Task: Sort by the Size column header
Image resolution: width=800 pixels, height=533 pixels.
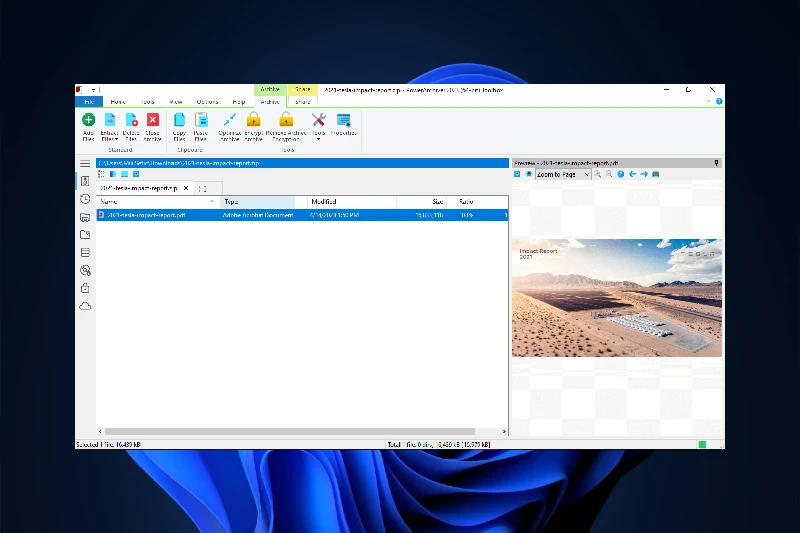Action: point(421,201)
